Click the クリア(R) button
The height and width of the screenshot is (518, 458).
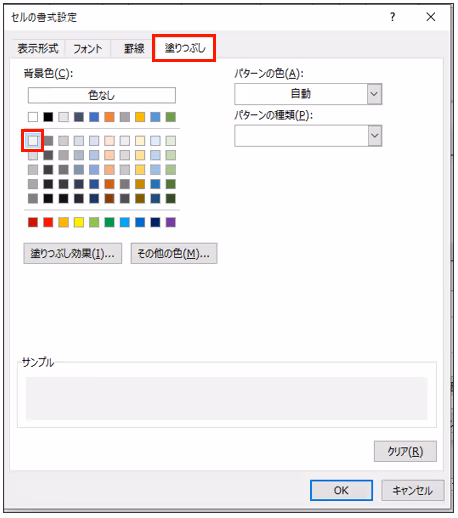(405, 451)
